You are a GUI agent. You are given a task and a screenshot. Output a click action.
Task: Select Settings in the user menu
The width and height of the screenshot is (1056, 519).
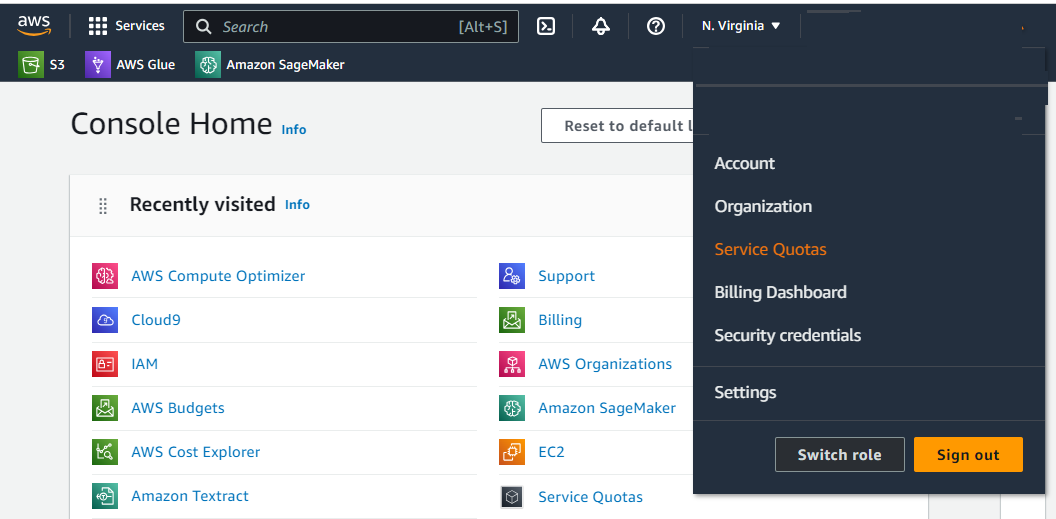[745, 392]
